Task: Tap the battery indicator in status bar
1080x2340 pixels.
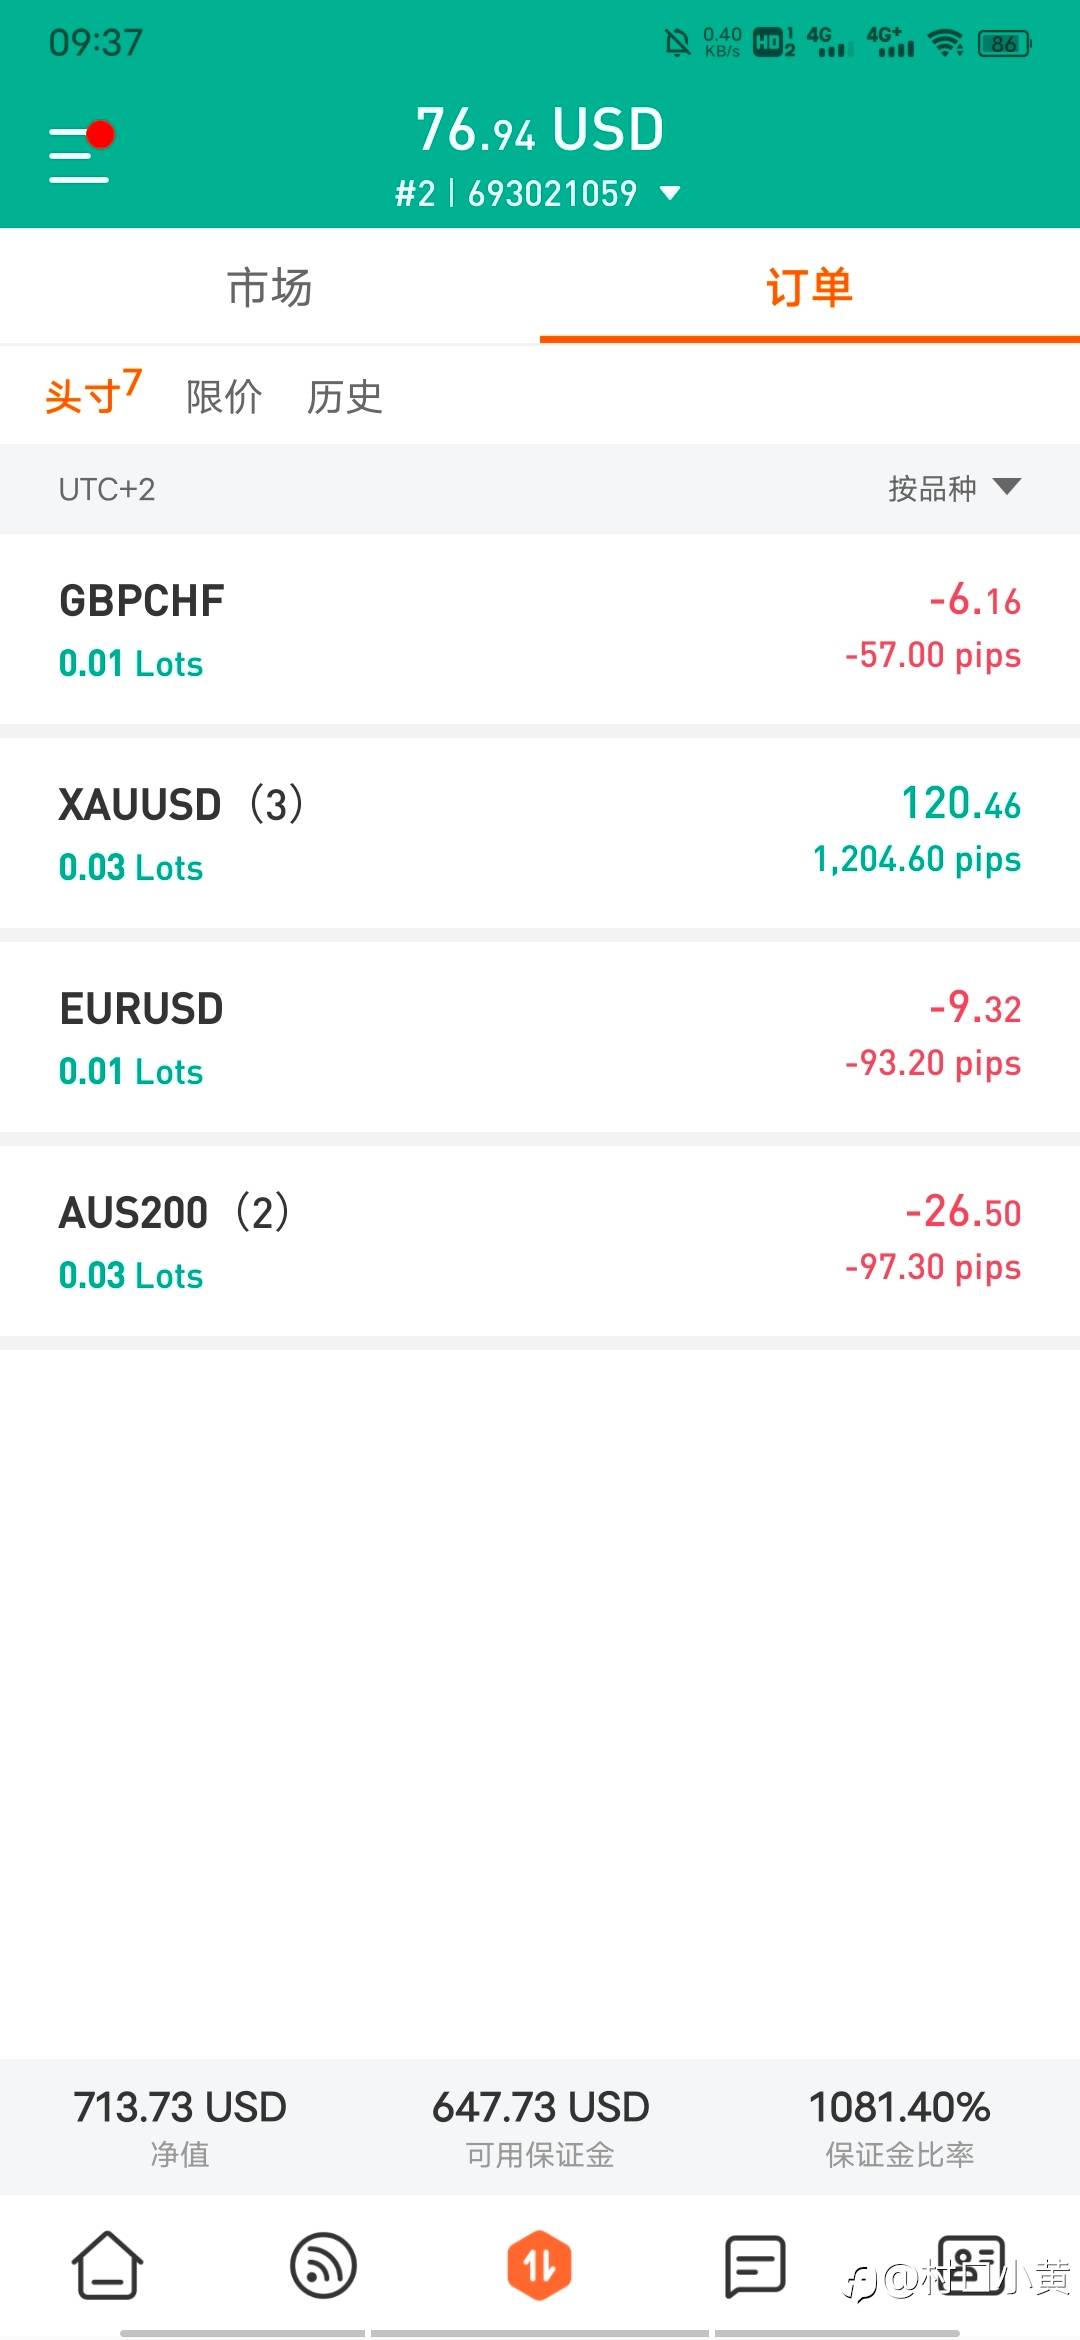Action: (1004, 43)
